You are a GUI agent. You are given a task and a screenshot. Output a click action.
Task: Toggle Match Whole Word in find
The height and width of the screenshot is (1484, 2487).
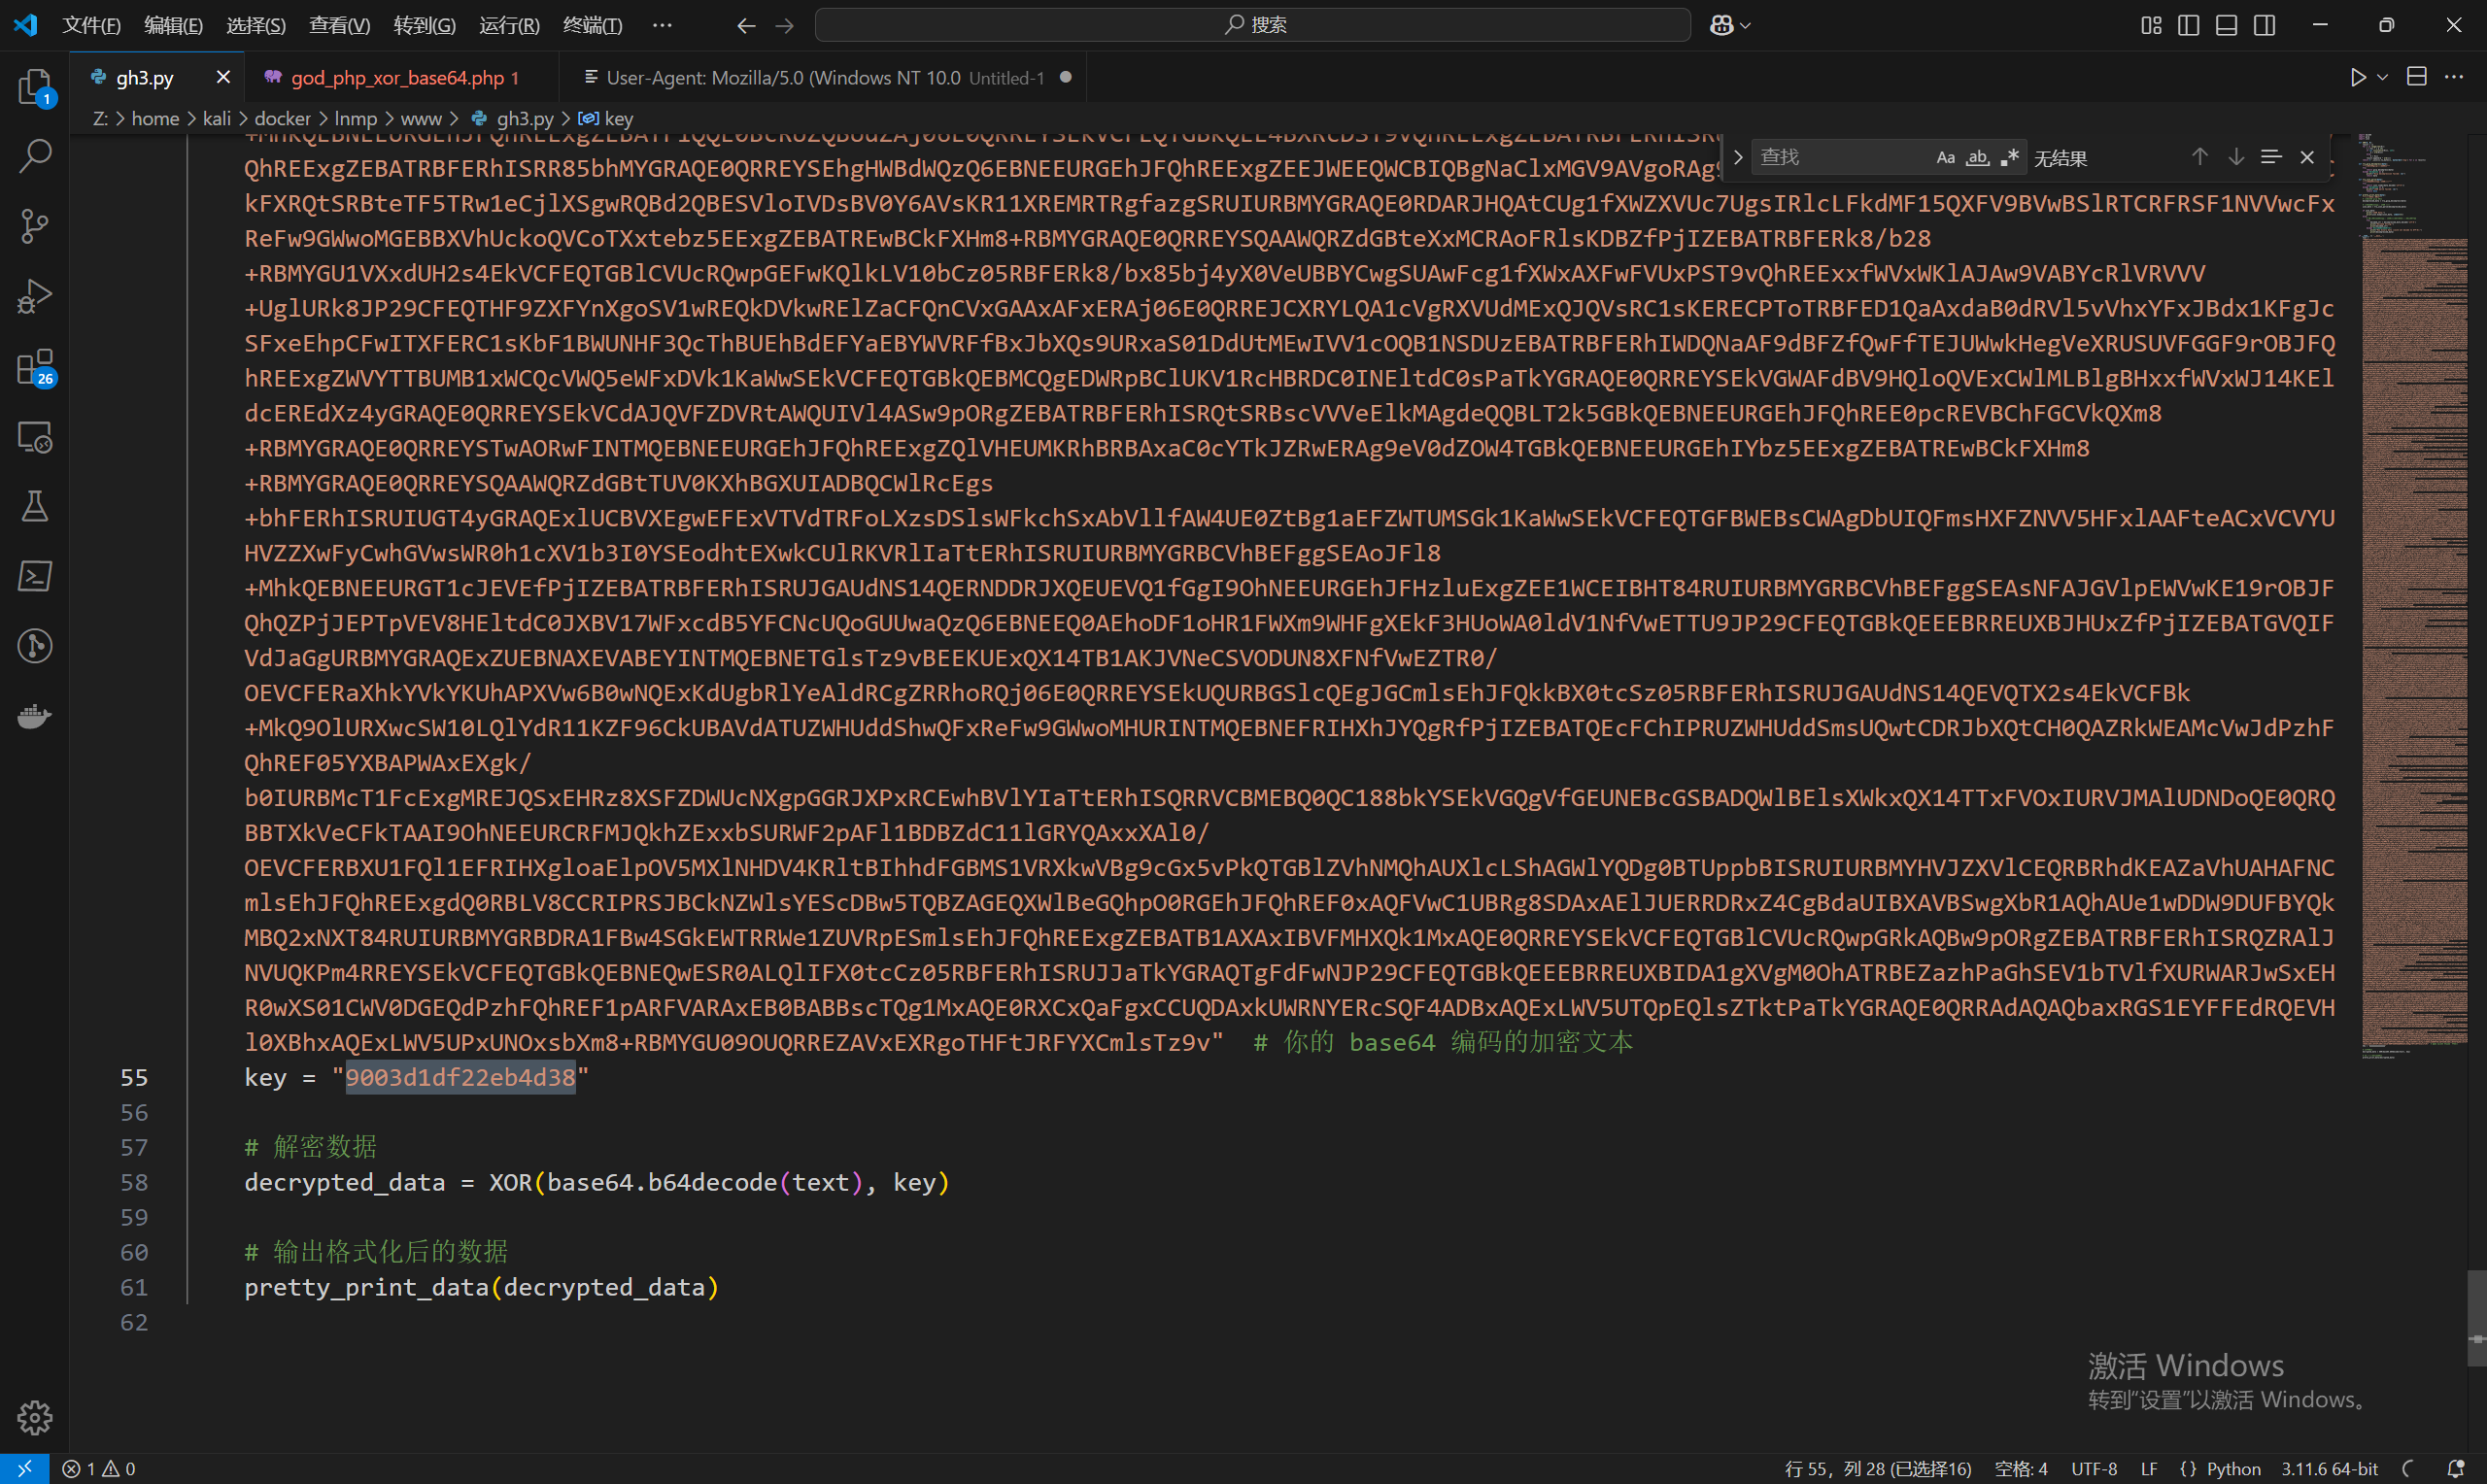click(x=1977, y=157)
